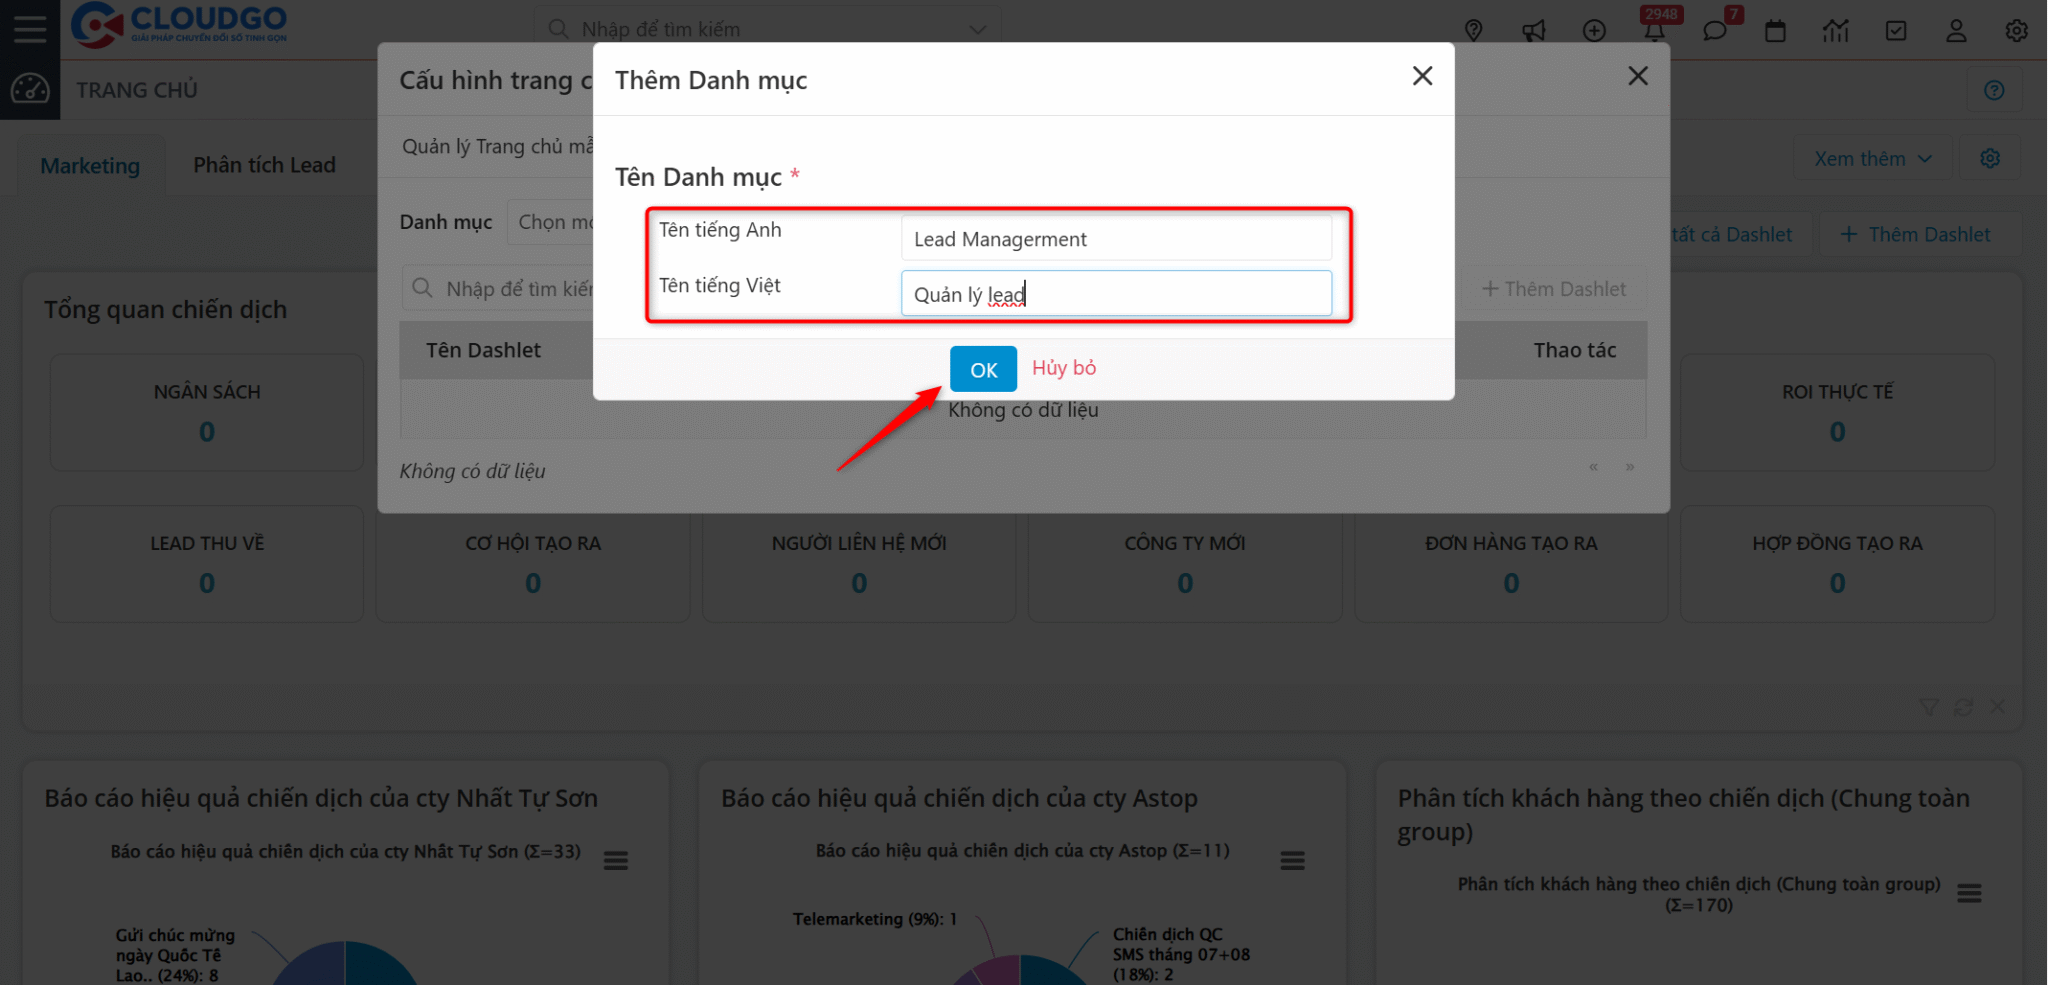This screenshot has width=2048, height=985.
Task: Click the NGÂN SÁCH metric card
Action: 207,412
